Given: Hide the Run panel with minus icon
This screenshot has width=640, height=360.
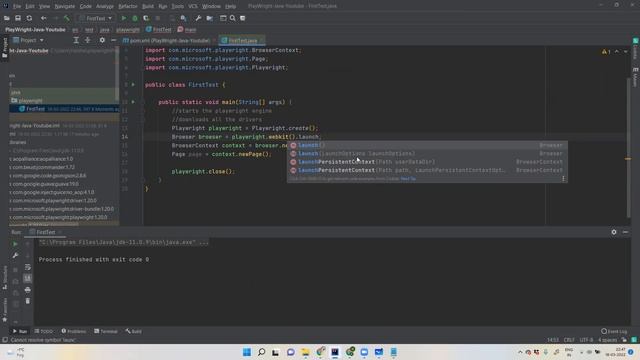Looking at the screenshot, I should pyautogui.click(x=625, y=232).
